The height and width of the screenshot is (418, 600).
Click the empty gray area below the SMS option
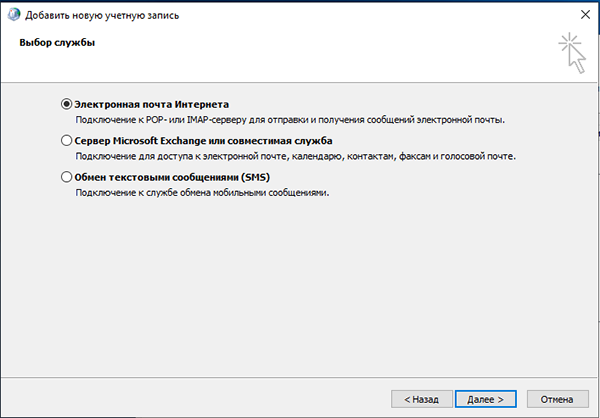(298, 287)
